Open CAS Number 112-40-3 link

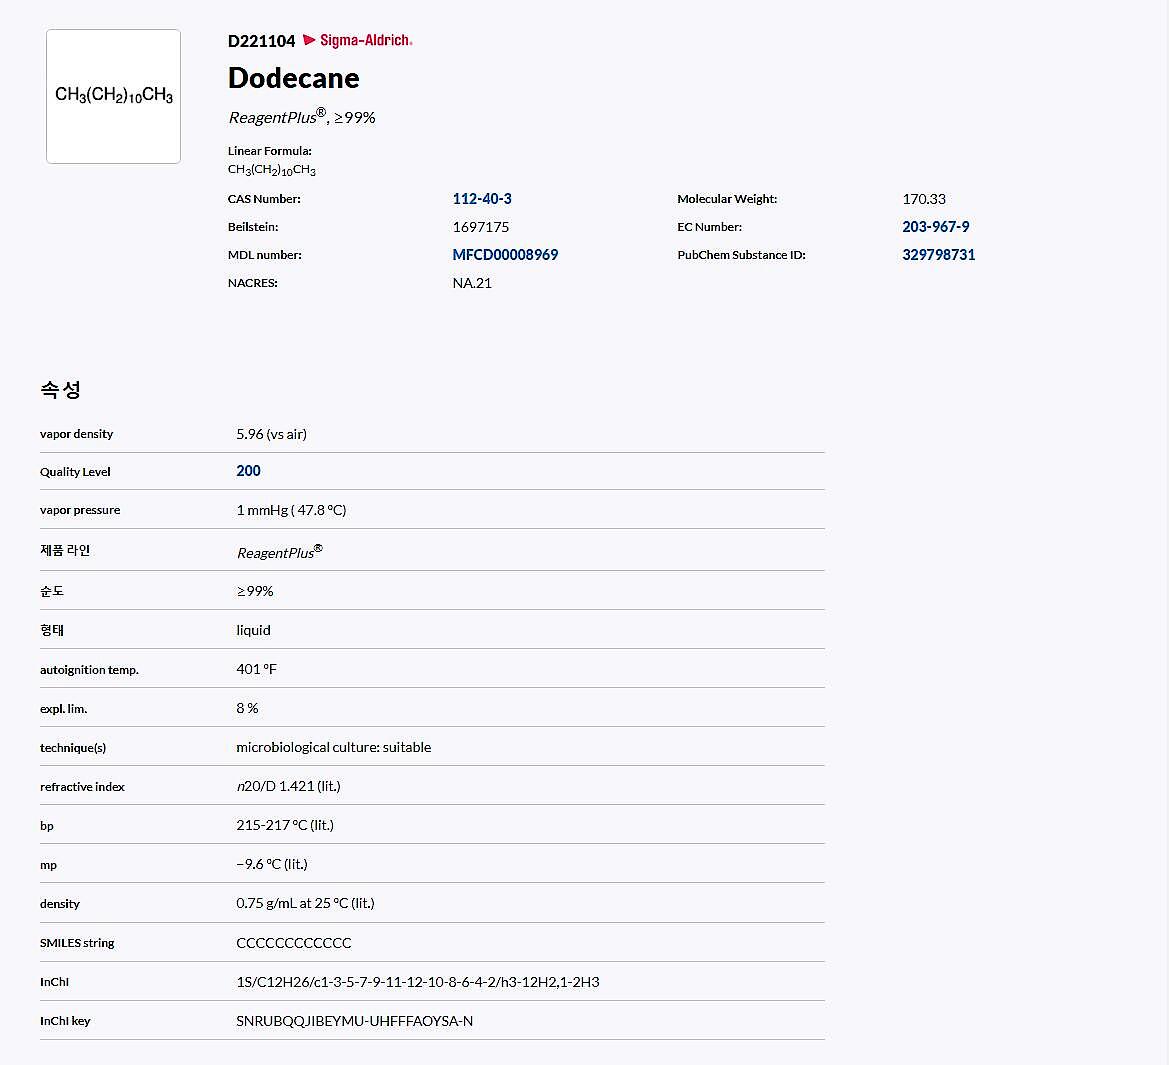tap(482, 199)
